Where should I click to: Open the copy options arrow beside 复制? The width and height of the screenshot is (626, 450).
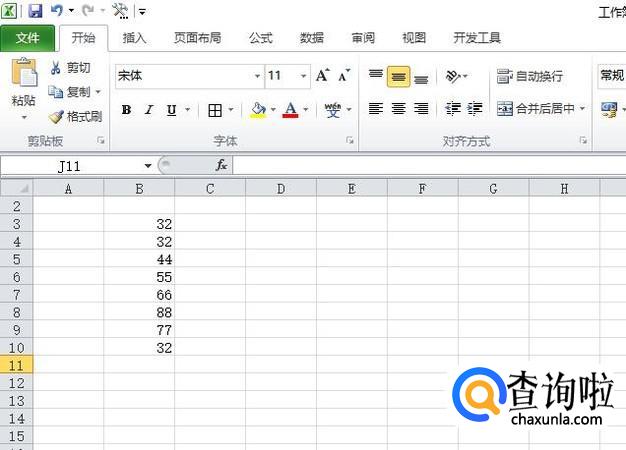click(x=98, y=92)
